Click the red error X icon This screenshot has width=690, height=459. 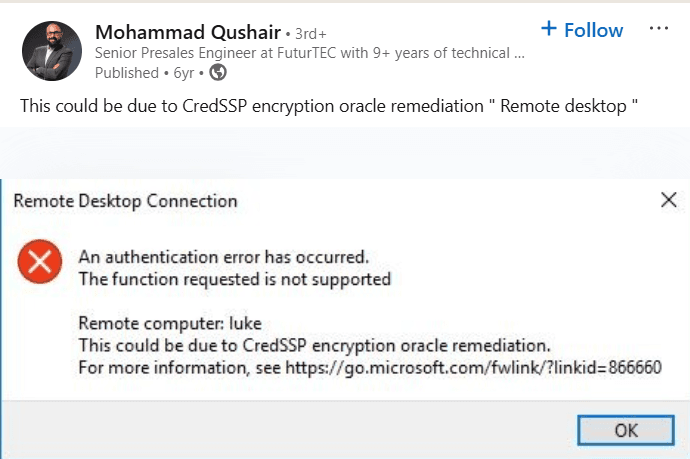point(39,264)
